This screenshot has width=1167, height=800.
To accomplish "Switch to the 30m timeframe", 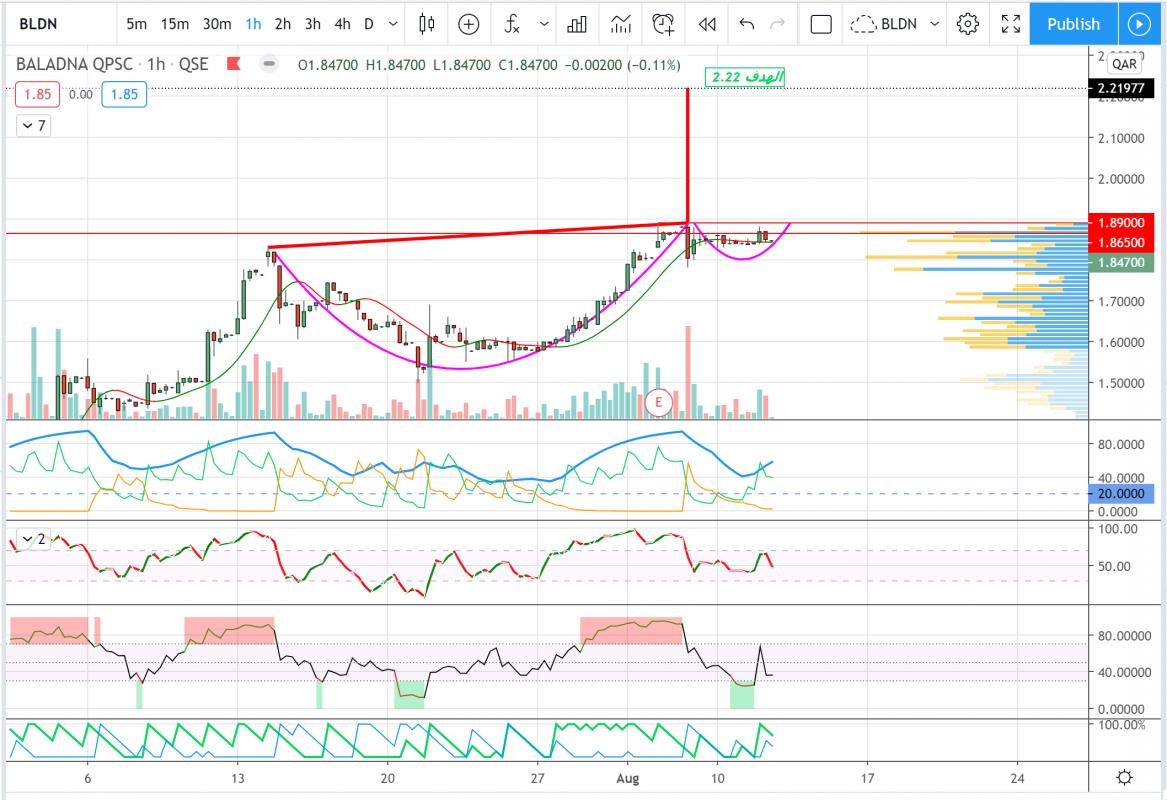I will point(217,24).
